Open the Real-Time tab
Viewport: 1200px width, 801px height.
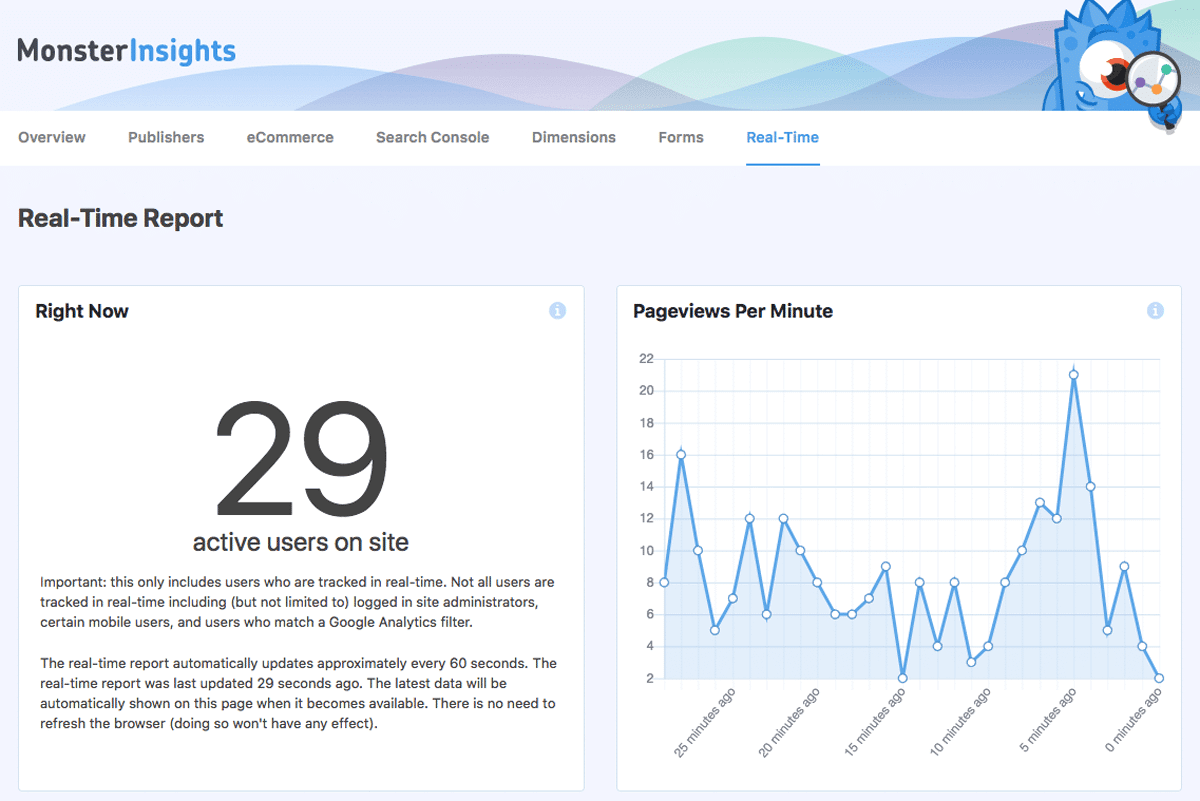[782, 137]
